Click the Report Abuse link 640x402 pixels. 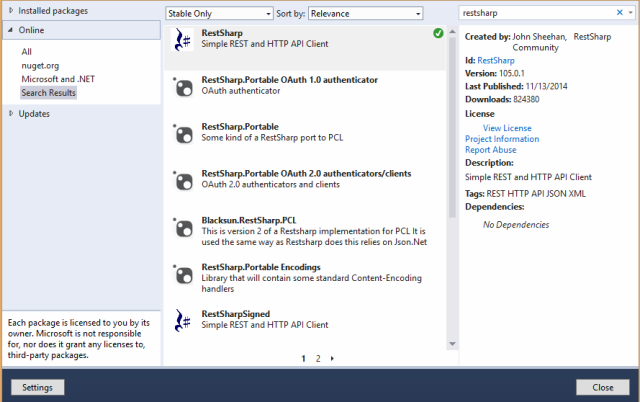(x=490, y=150)
